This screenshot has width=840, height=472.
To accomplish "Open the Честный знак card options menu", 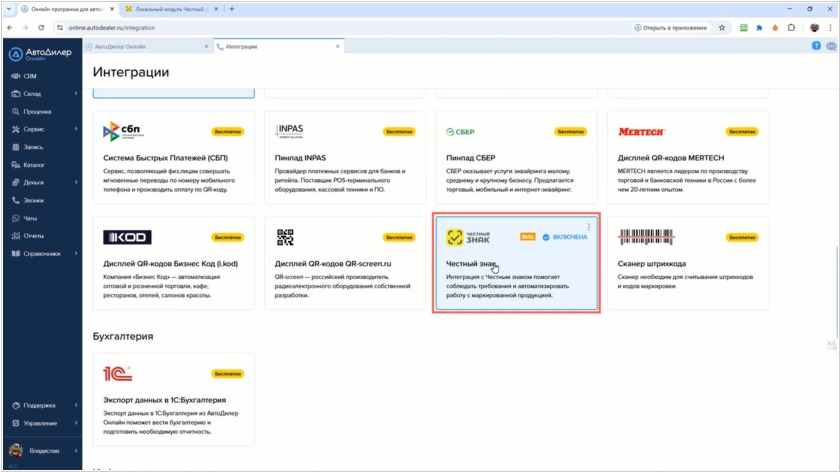I will (588, 227).
